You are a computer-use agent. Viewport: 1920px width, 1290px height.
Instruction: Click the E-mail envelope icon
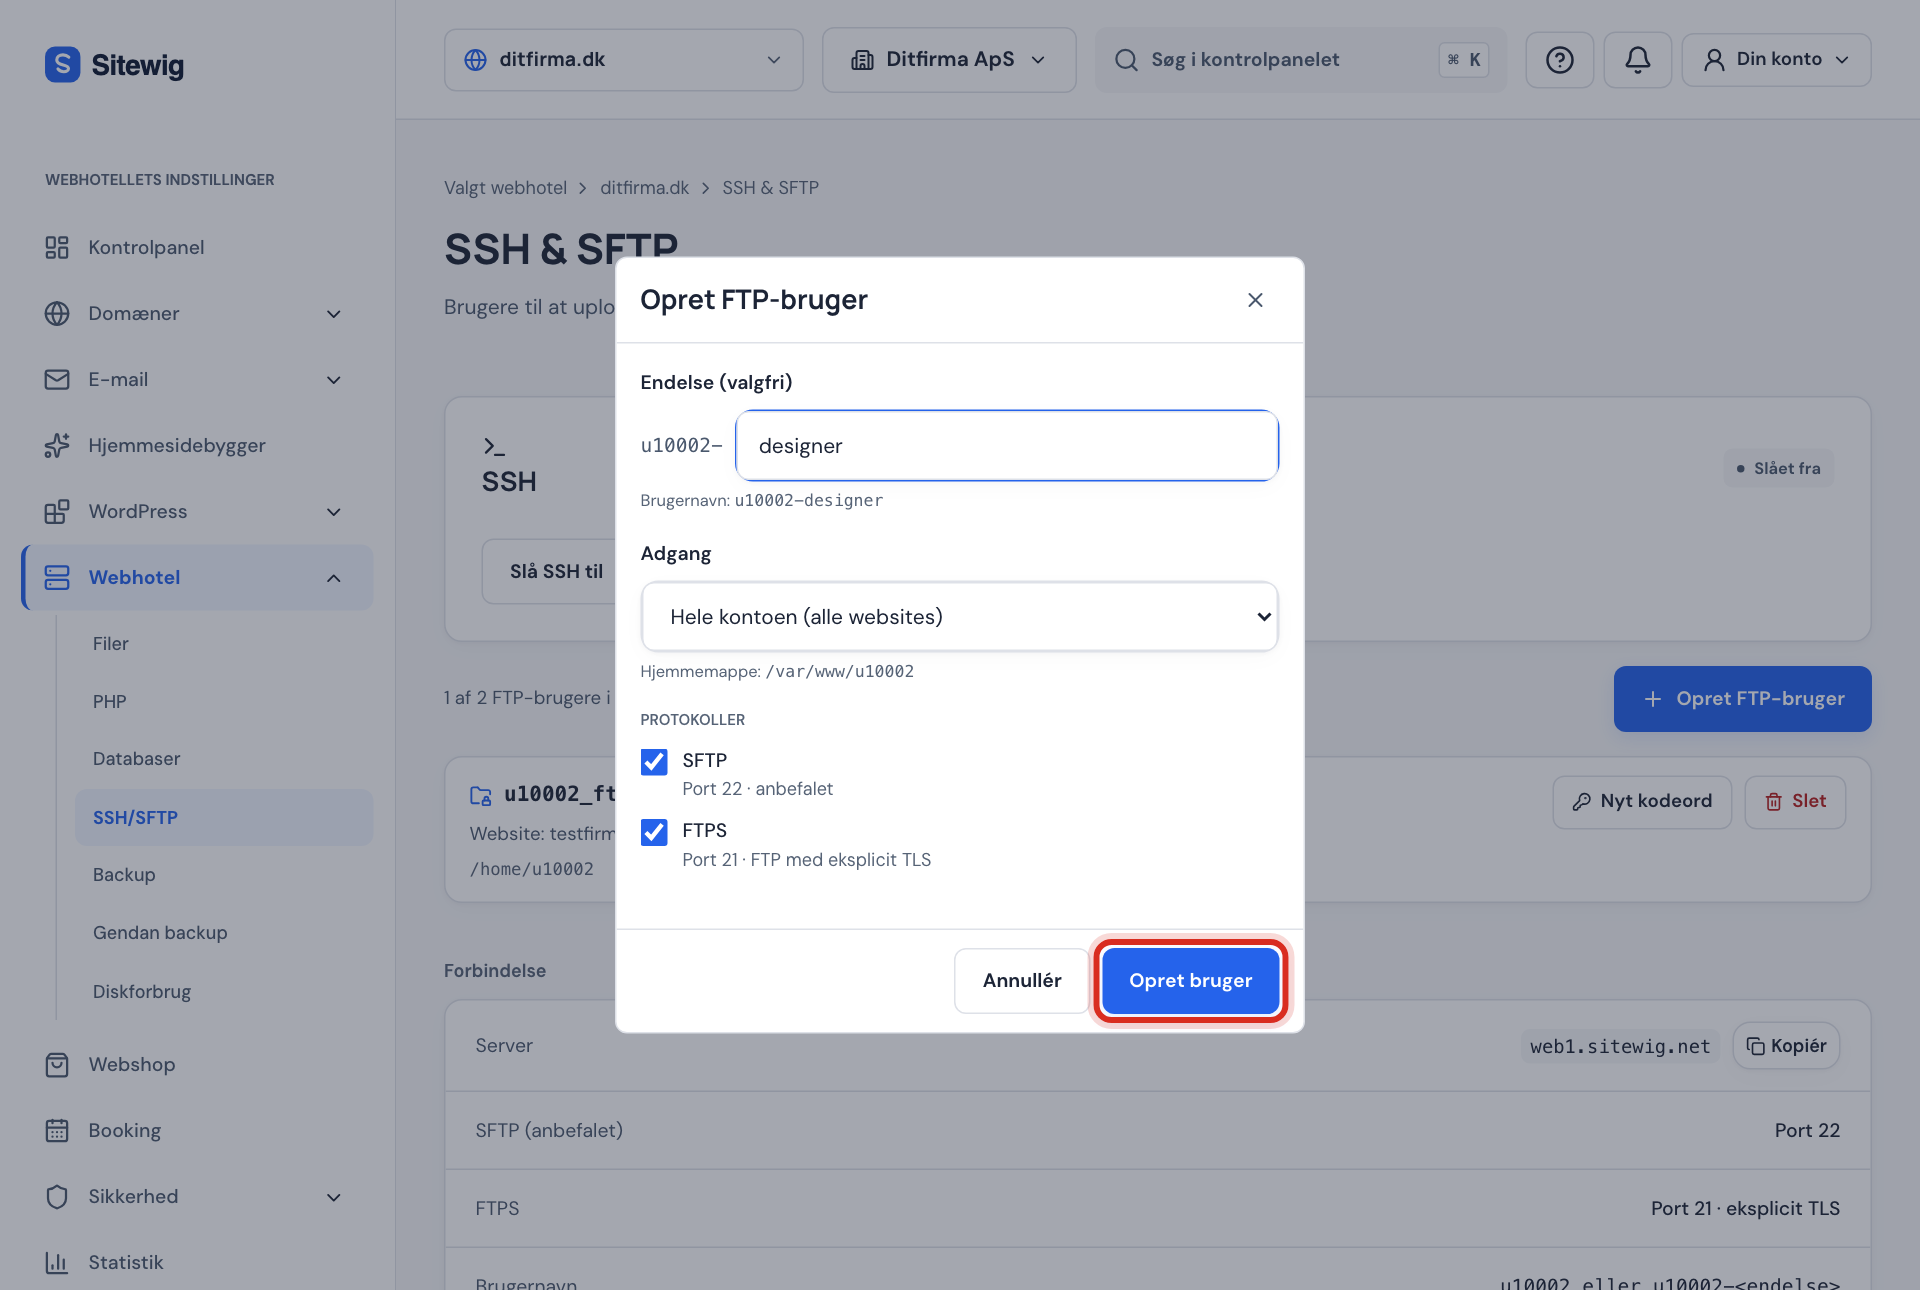57,379
